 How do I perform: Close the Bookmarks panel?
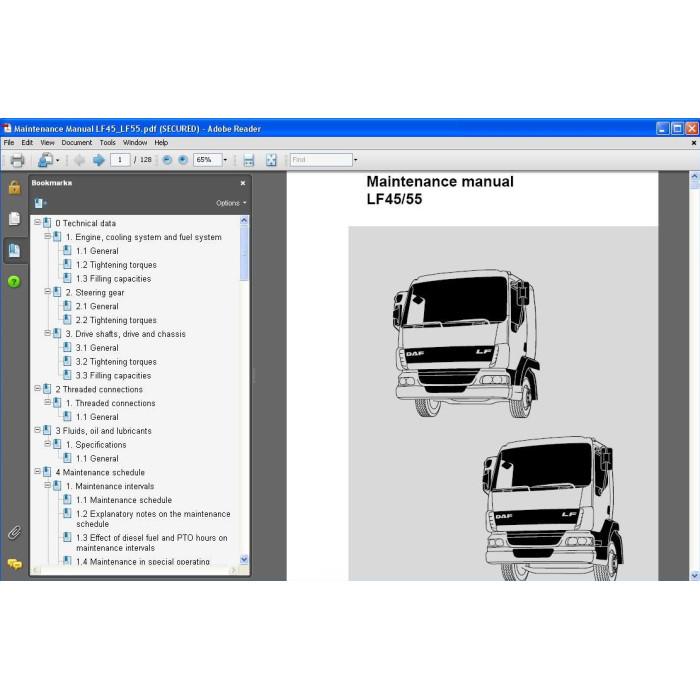(243, 183)
